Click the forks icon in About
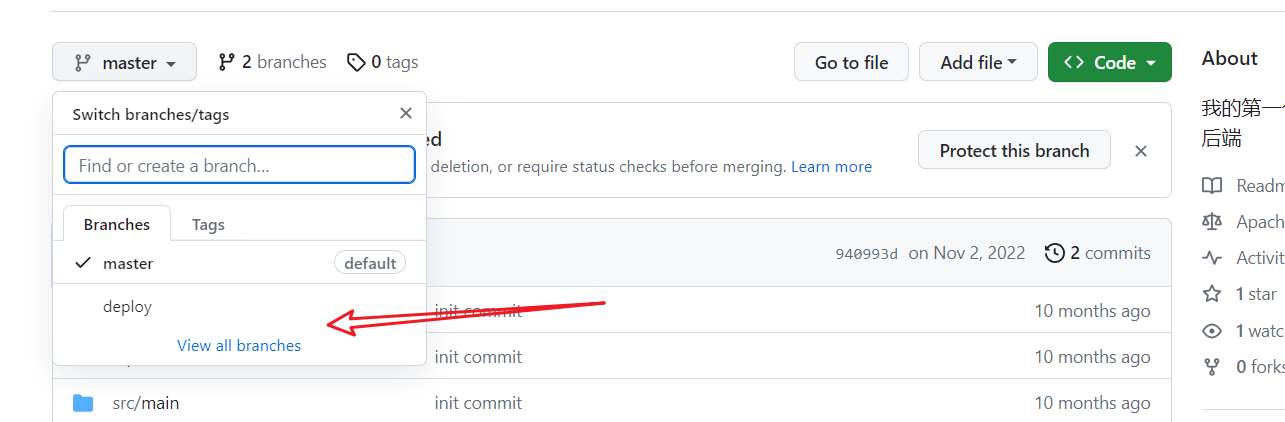Image resolution: width=1285 pixels, height=422 pixels. [1212, 367]
